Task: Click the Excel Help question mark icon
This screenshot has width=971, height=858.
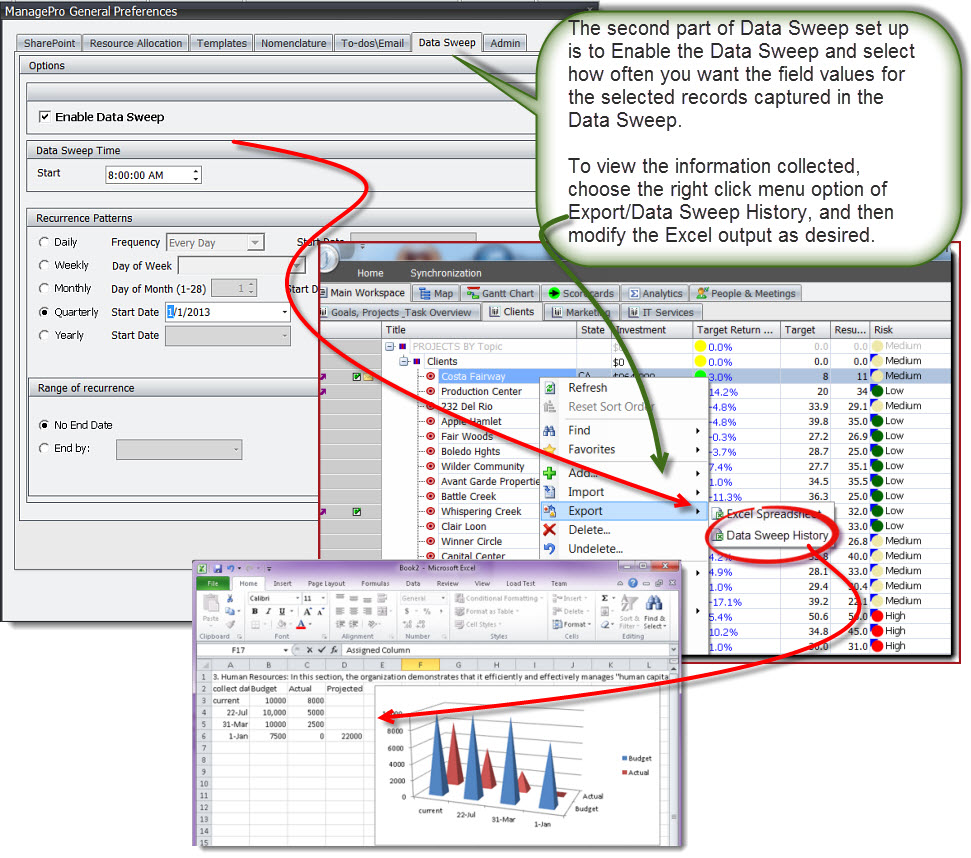Action: click(632, 583)
